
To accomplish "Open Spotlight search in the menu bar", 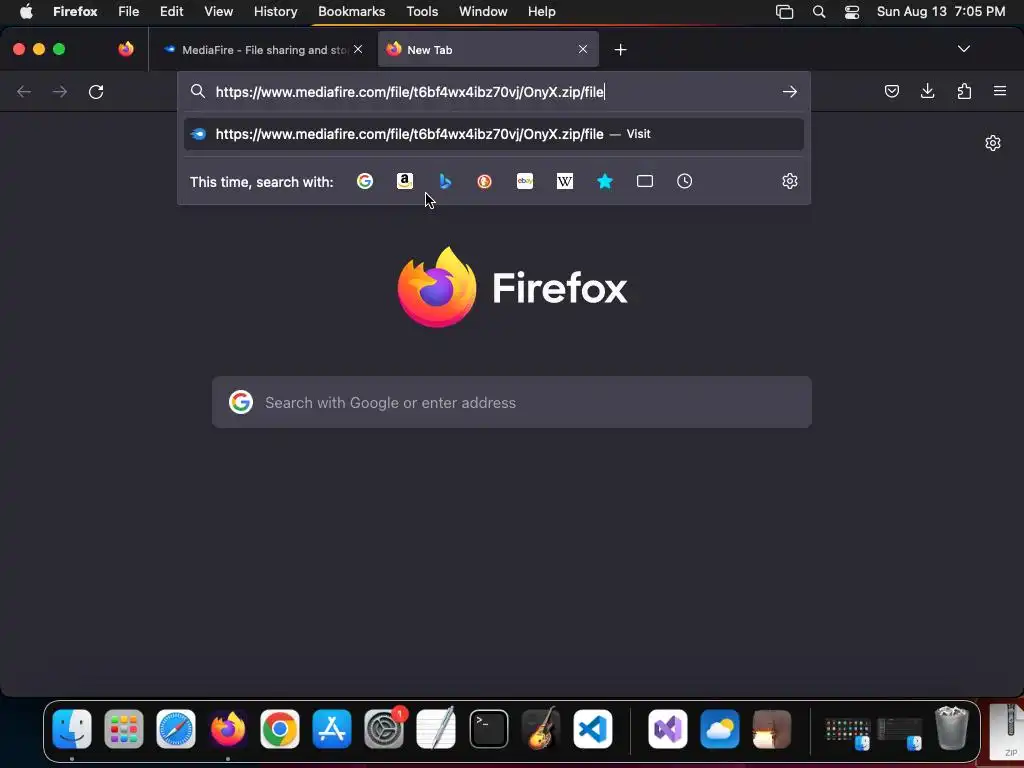I will [x=819, y=12].
